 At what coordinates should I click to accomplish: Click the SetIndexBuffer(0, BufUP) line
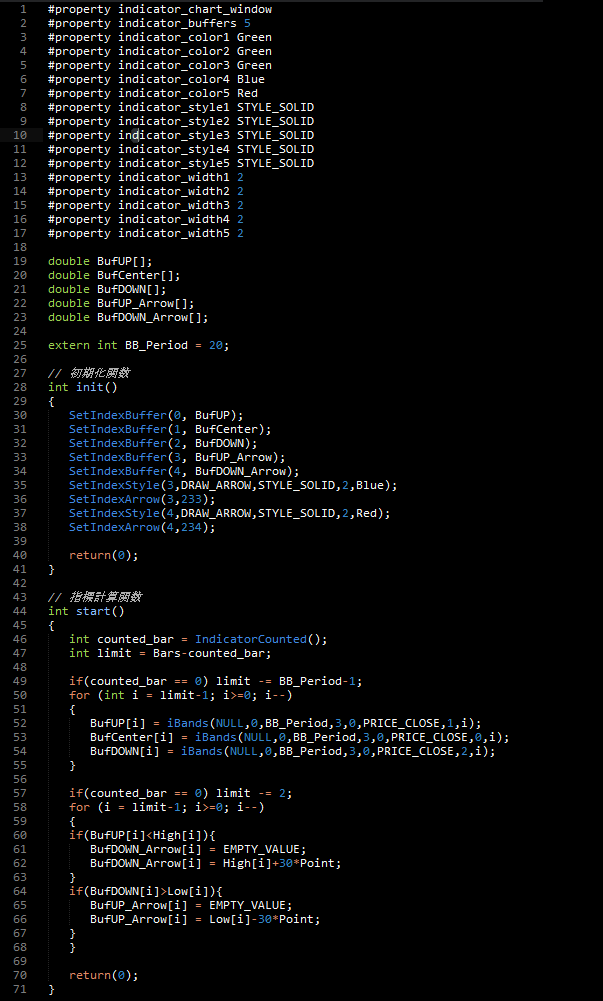coord(156,415)
